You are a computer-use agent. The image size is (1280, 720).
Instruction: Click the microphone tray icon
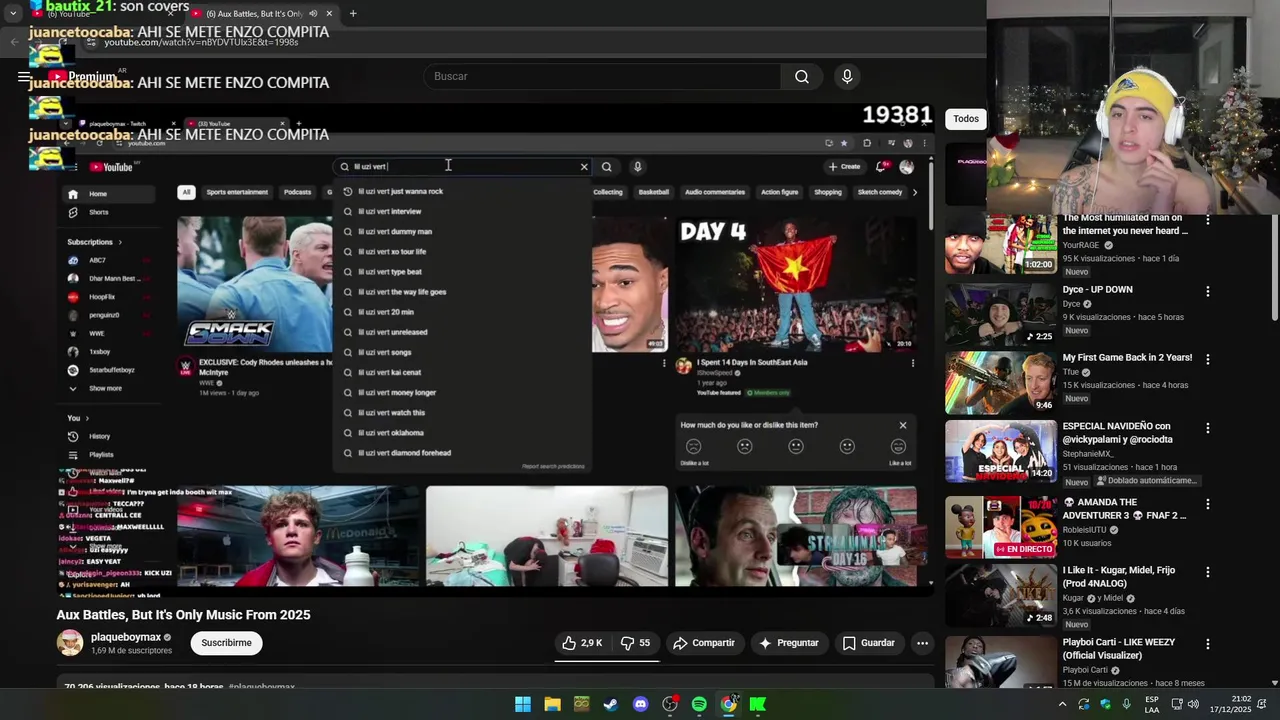[x=1126, y=704]
